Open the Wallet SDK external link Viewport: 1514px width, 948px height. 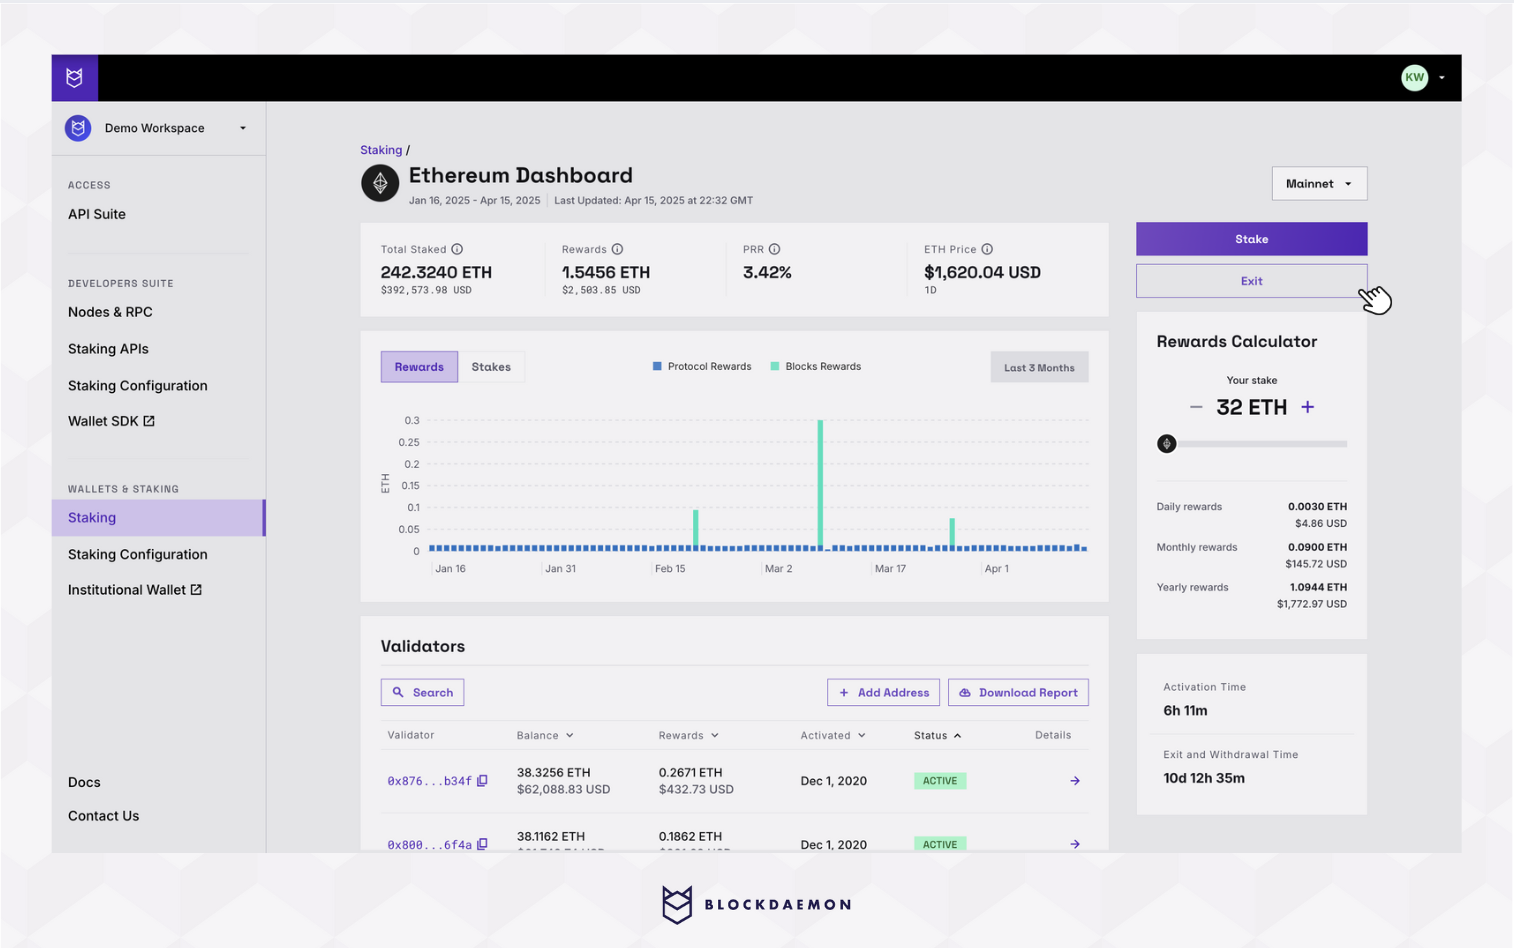(111, 421)
